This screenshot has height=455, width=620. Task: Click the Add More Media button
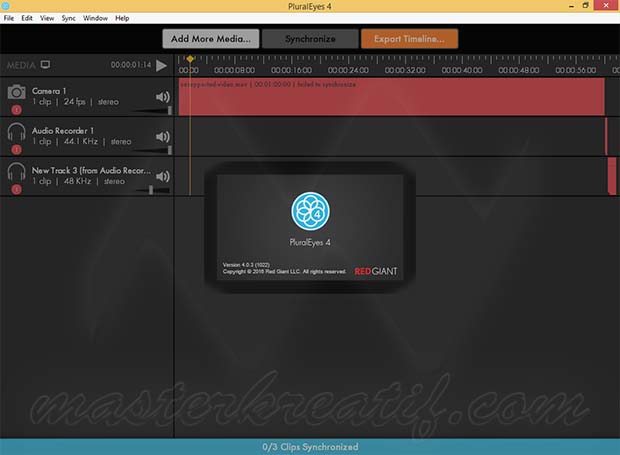pyautogui.click(x=211, y=39)
